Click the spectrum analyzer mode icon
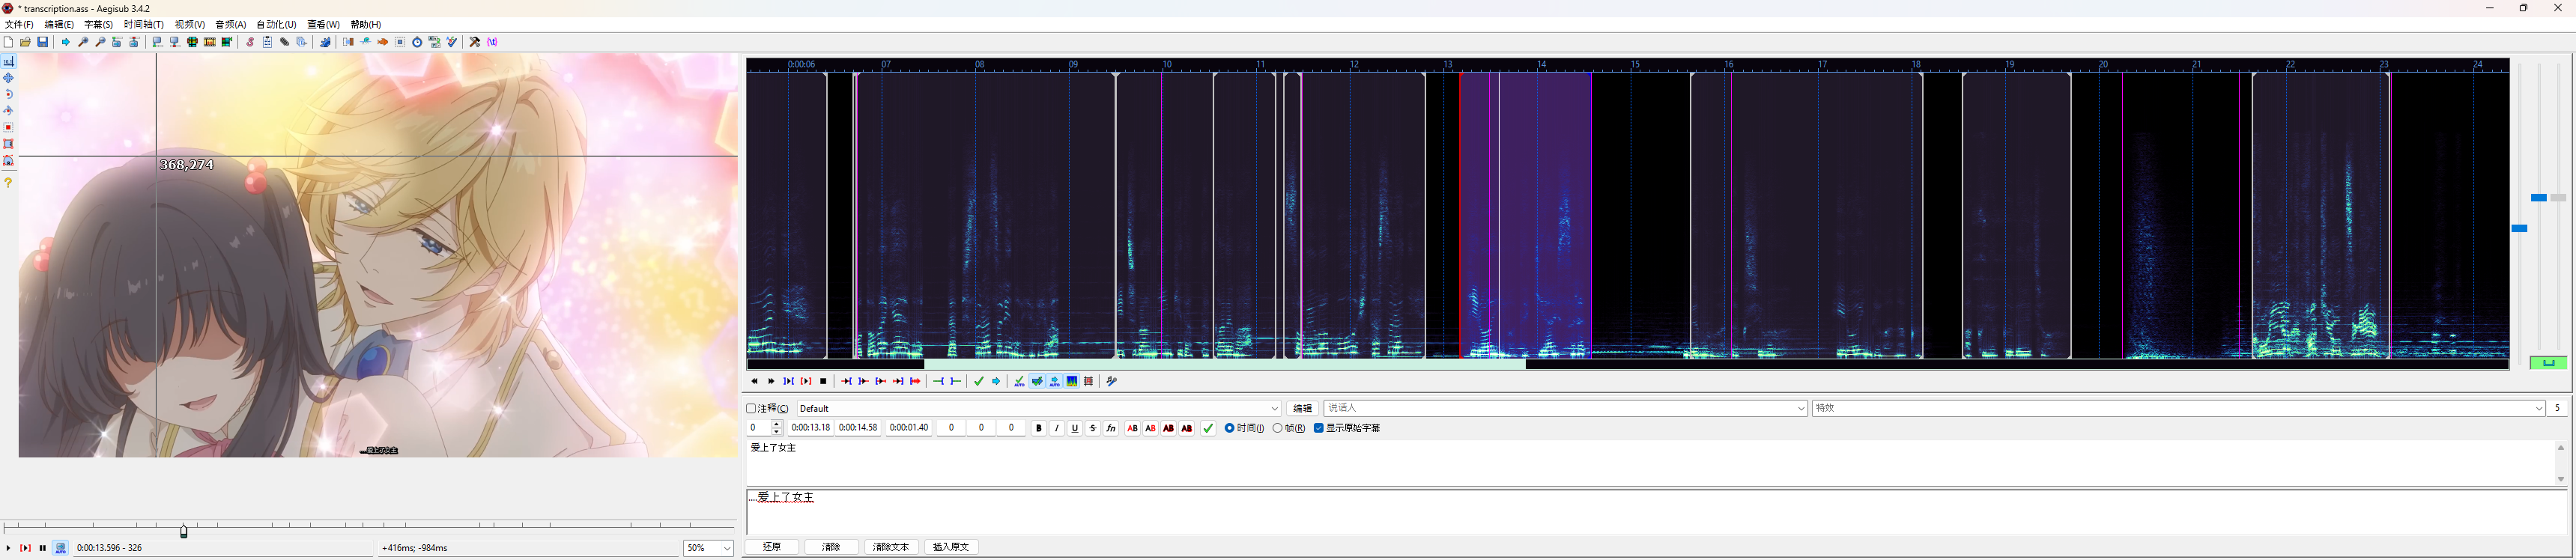2576x560 pixels. point(1072,381)
